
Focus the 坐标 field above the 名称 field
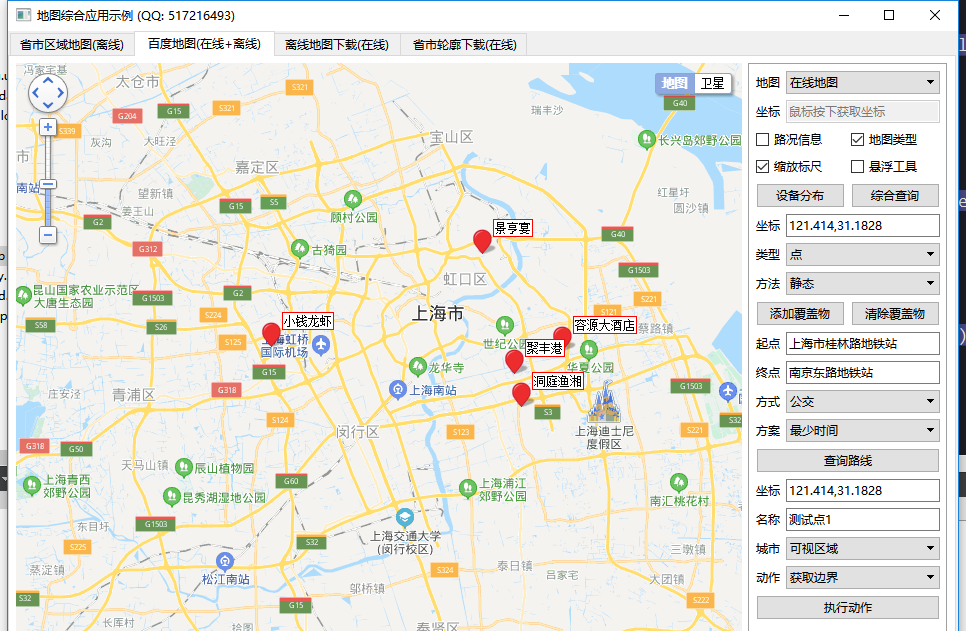pos(862,491)
